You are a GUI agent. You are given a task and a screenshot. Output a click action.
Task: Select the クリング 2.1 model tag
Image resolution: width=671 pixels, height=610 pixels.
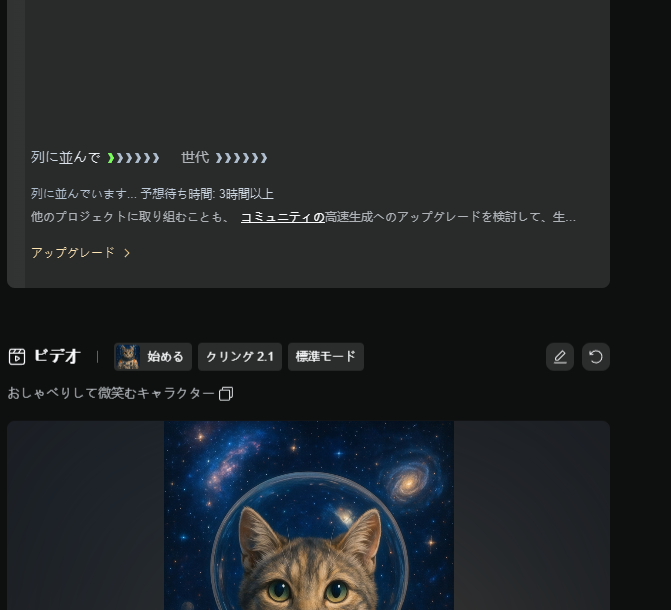coord(240,357)
